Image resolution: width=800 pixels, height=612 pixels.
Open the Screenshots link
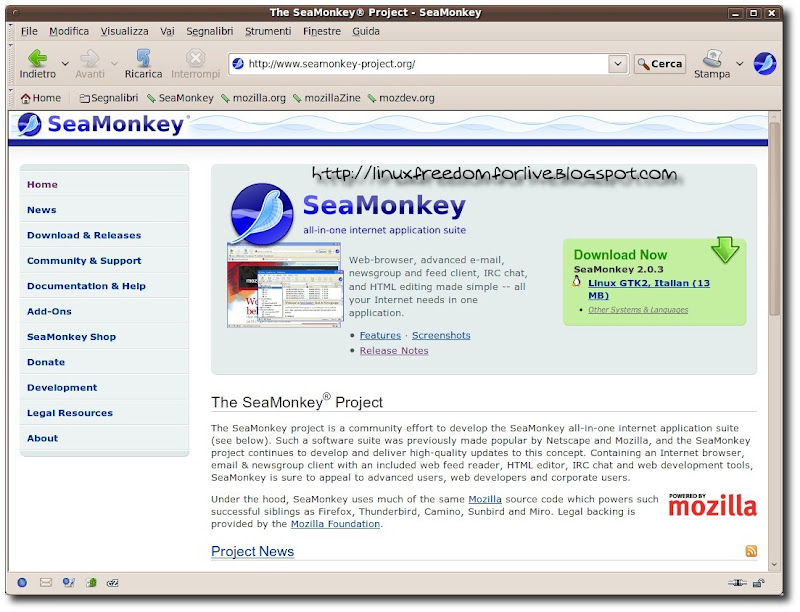click(441, 335)
